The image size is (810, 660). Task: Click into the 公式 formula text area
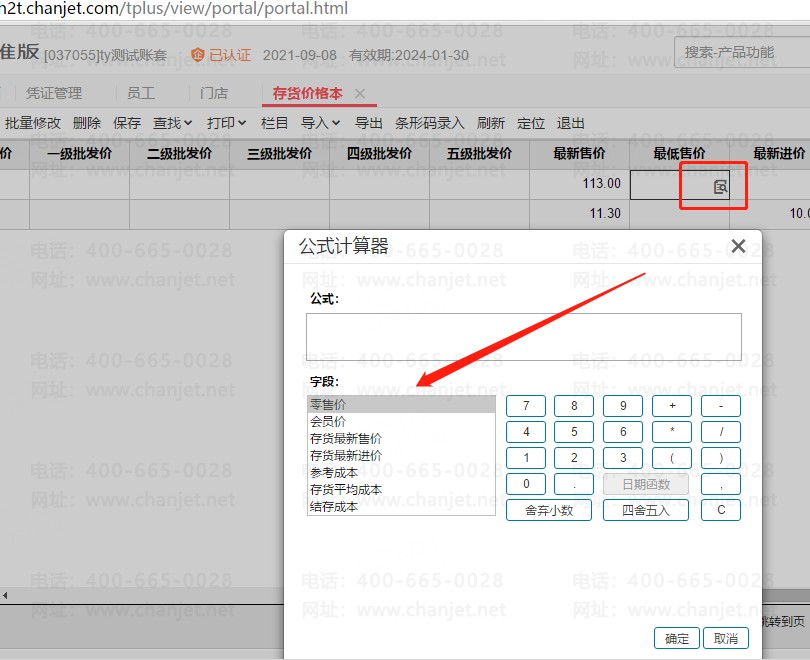524,337
